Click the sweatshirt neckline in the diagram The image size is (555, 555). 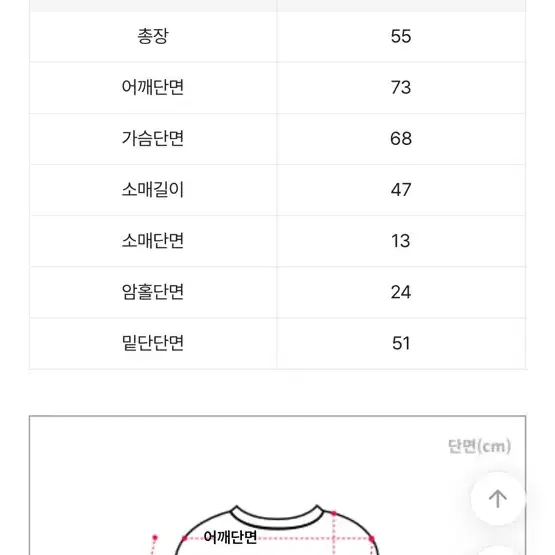(277, 517)
